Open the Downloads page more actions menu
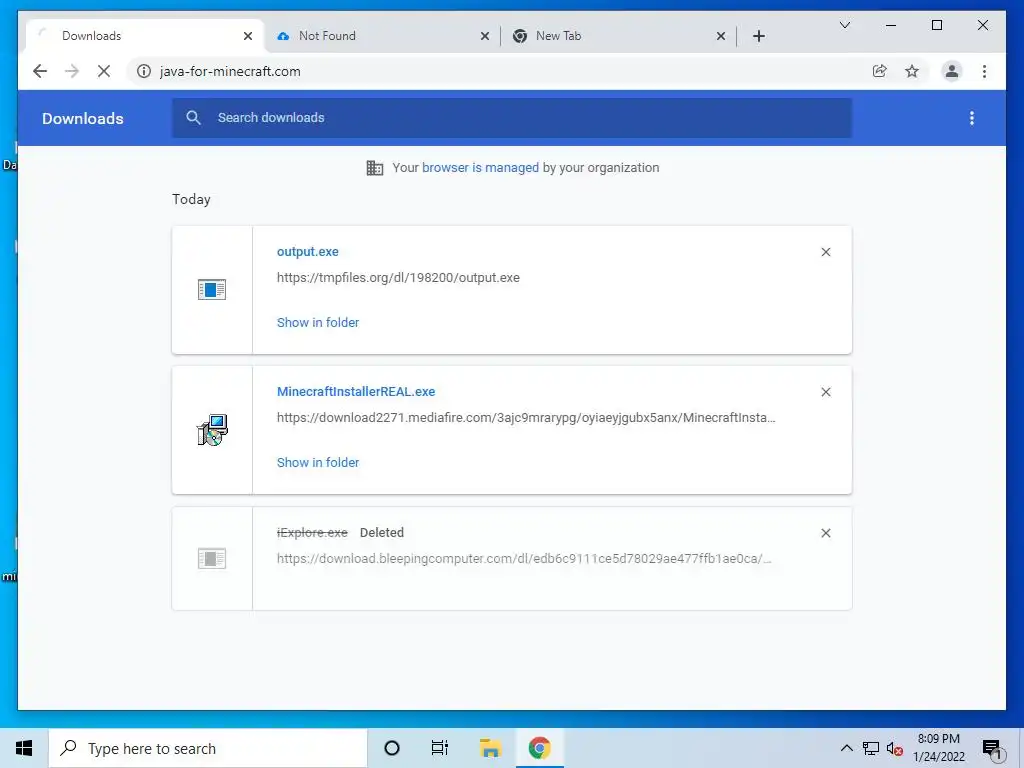This screenshot has width=1024, height=768. 972,118
